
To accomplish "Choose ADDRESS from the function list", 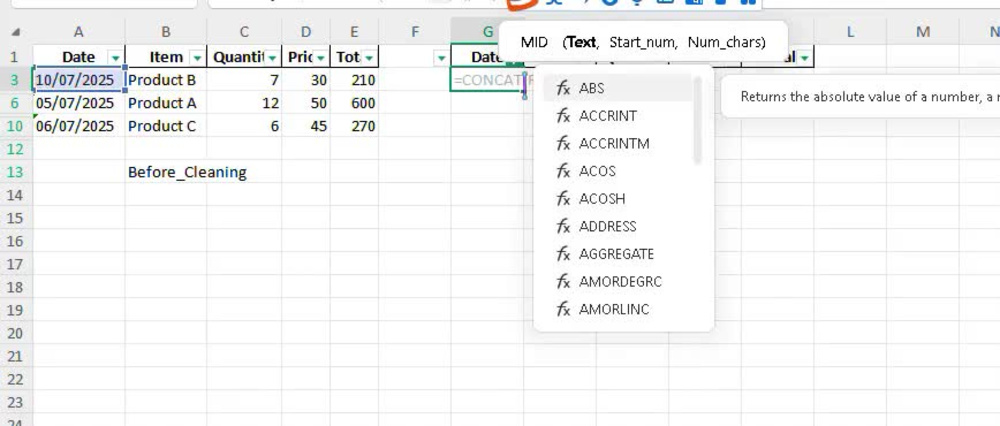I will coord(618,226).
